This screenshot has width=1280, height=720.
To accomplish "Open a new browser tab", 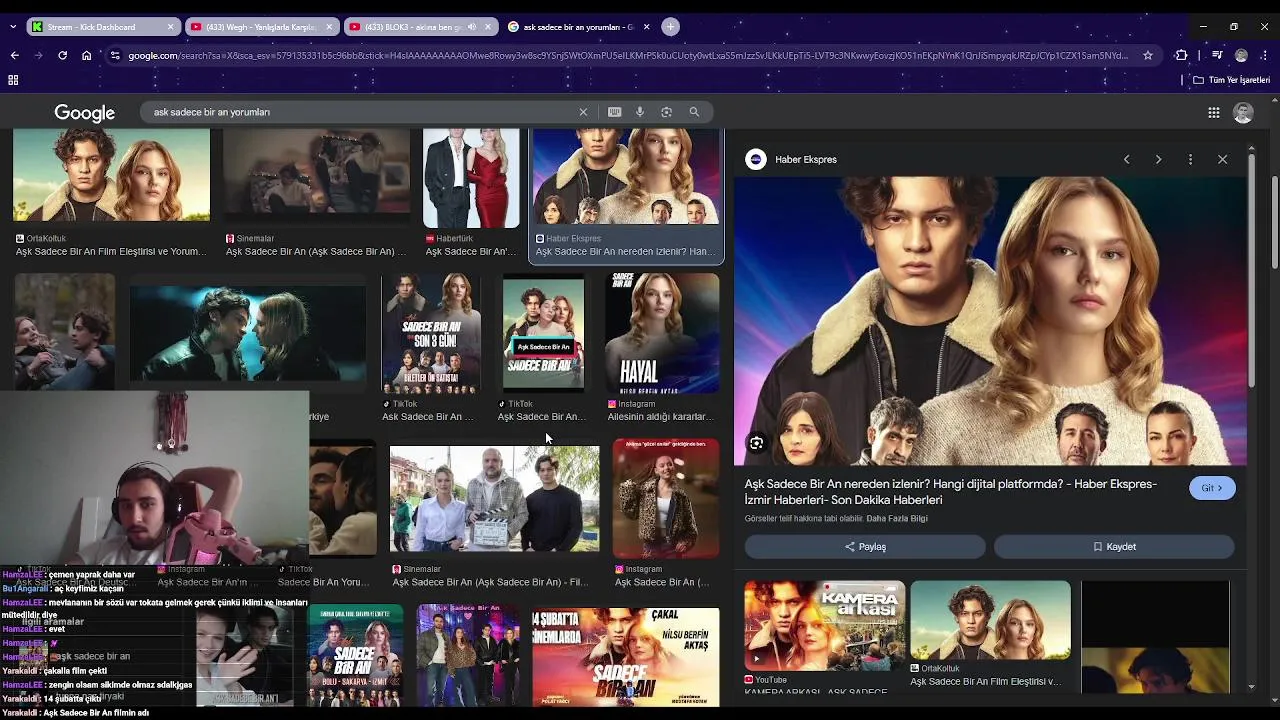I will click(x=671, y=27).
